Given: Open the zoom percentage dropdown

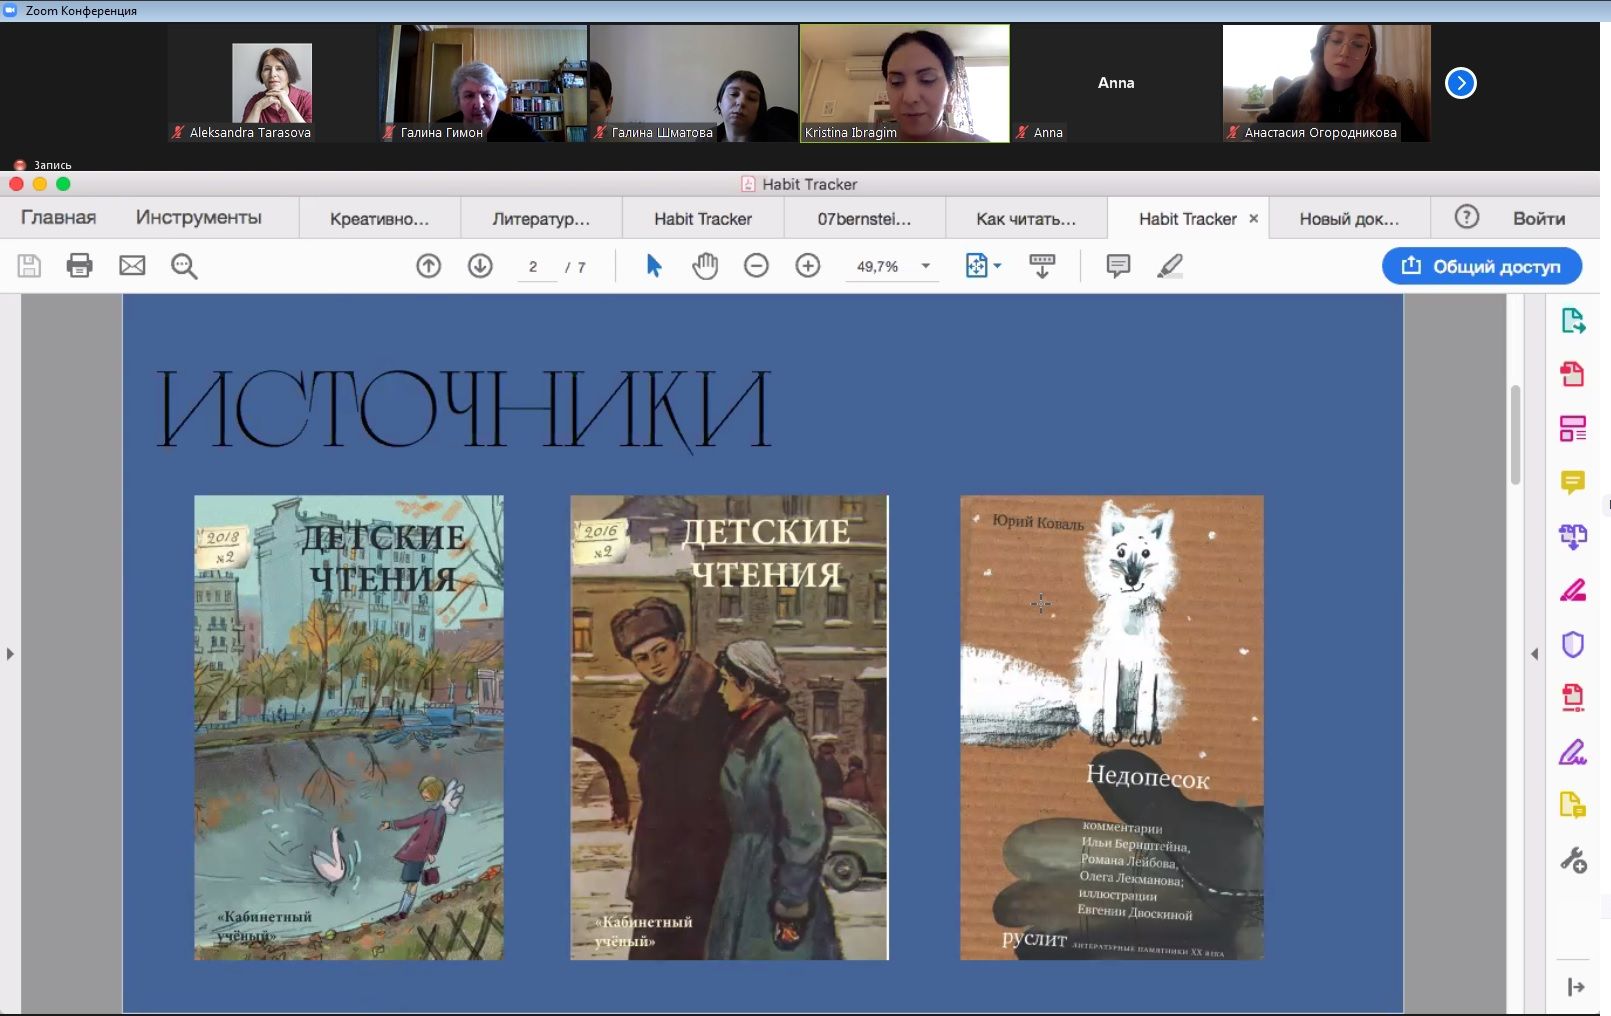Looking at the screenshot, I should [926, 266].
